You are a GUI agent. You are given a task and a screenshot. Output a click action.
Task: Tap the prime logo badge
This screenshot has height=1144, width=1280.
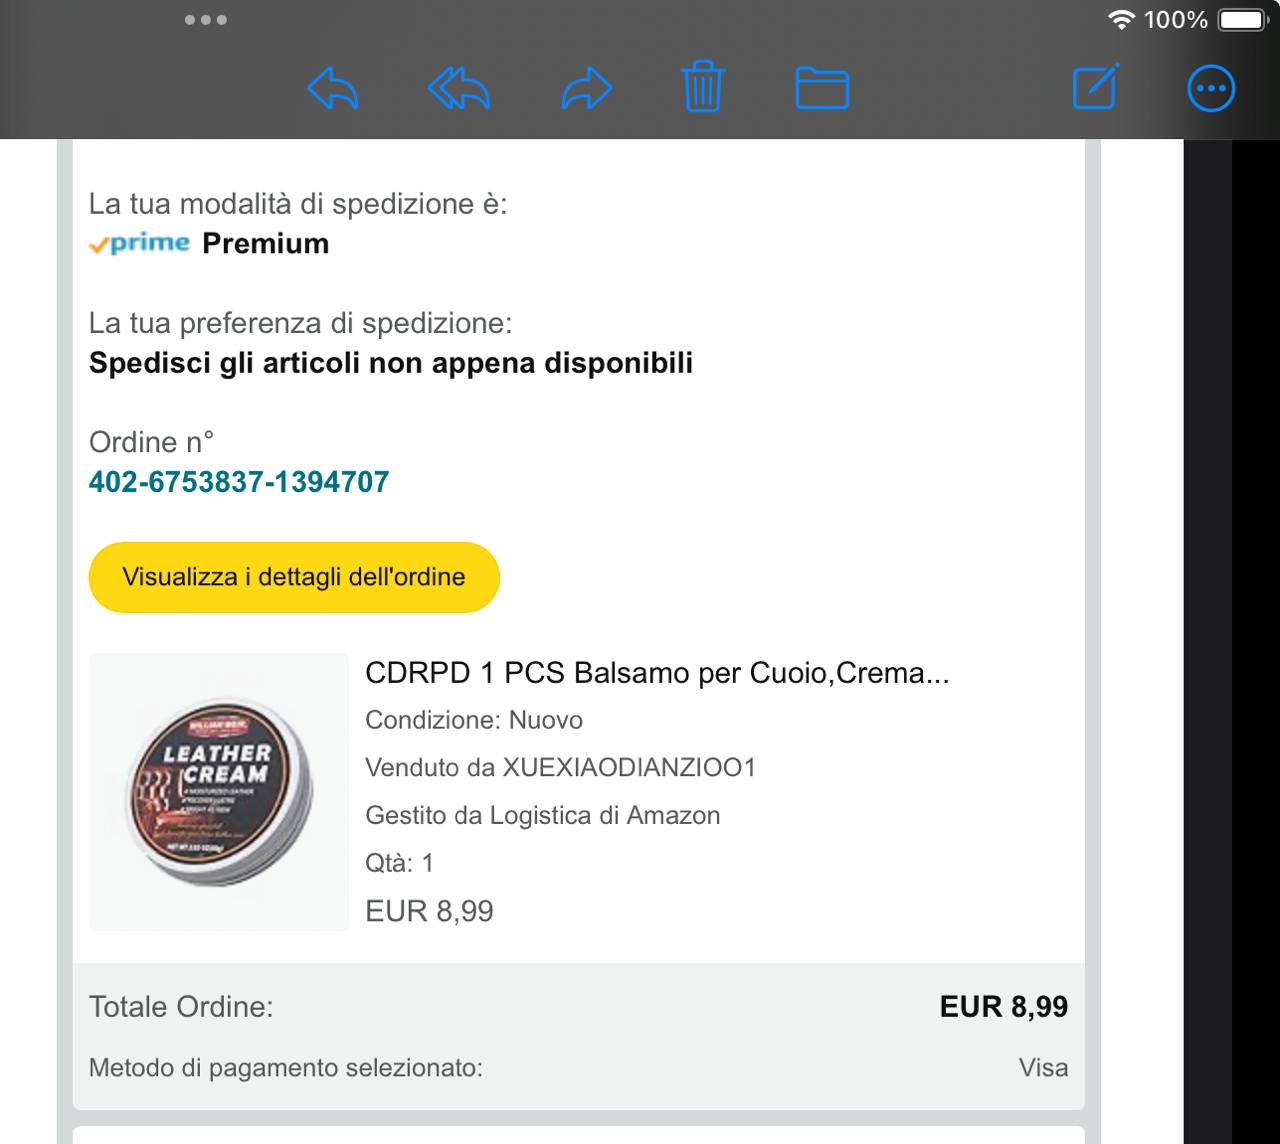(x=139, y=243)
